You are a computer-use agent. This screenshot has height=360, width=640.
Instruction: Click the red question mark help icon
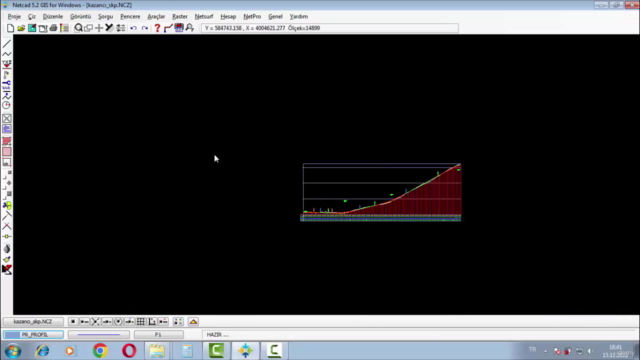click(157, 28)
